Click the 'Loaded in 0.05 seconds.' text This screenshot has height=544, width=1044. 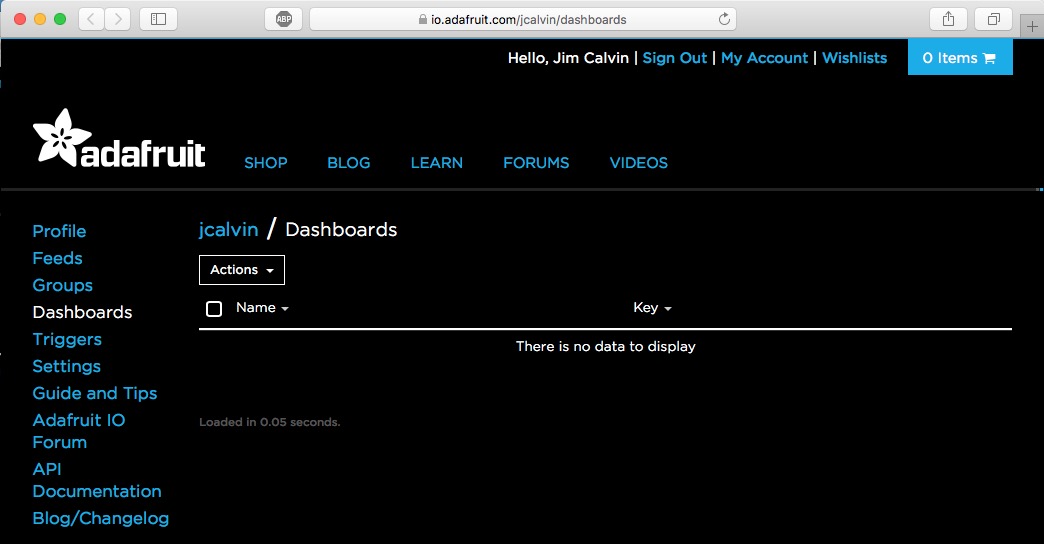tap(270, 422)
